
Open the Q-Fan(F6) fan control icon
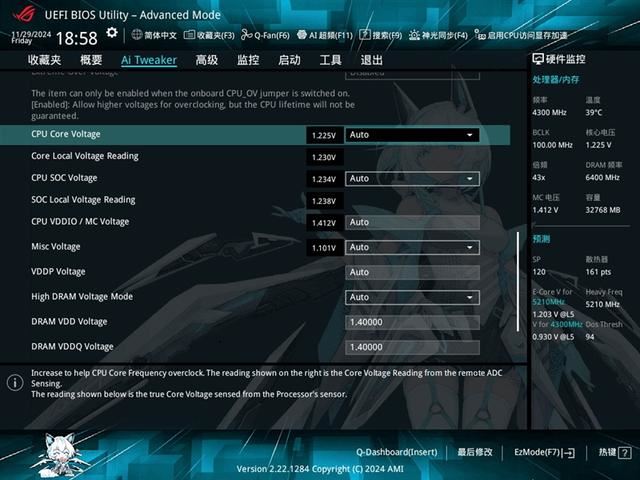click(x=246, y=35)
